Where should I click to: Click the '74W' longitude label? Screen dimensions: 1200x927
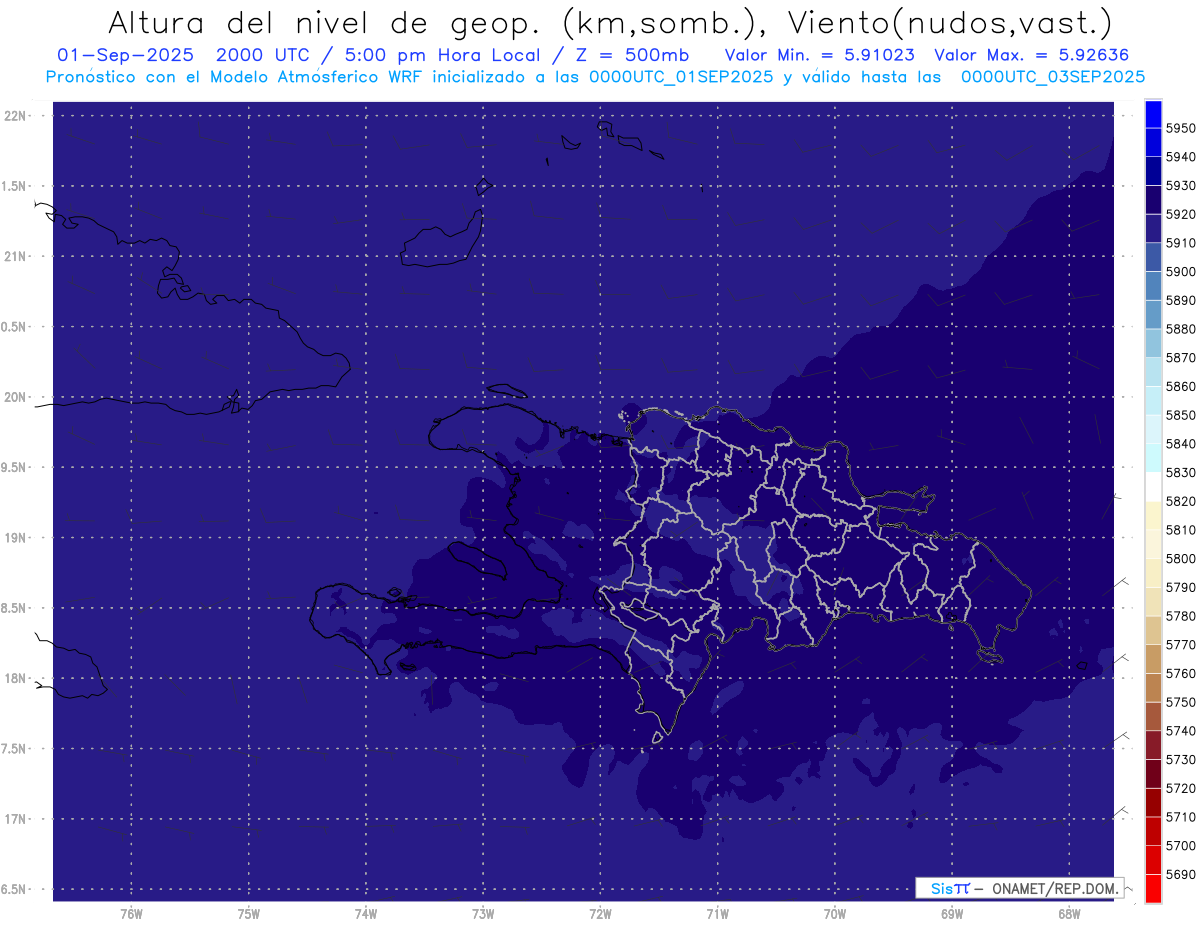366,913
